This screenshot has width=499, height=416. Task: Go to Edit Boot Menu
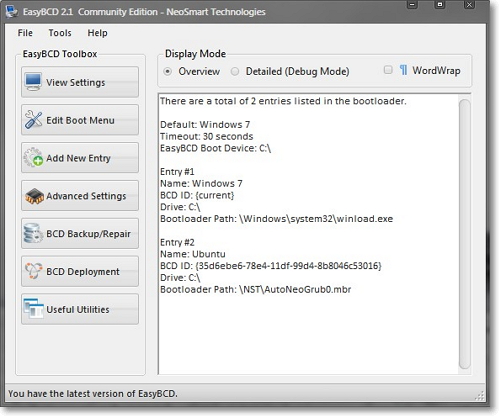(x=80, y=120)
